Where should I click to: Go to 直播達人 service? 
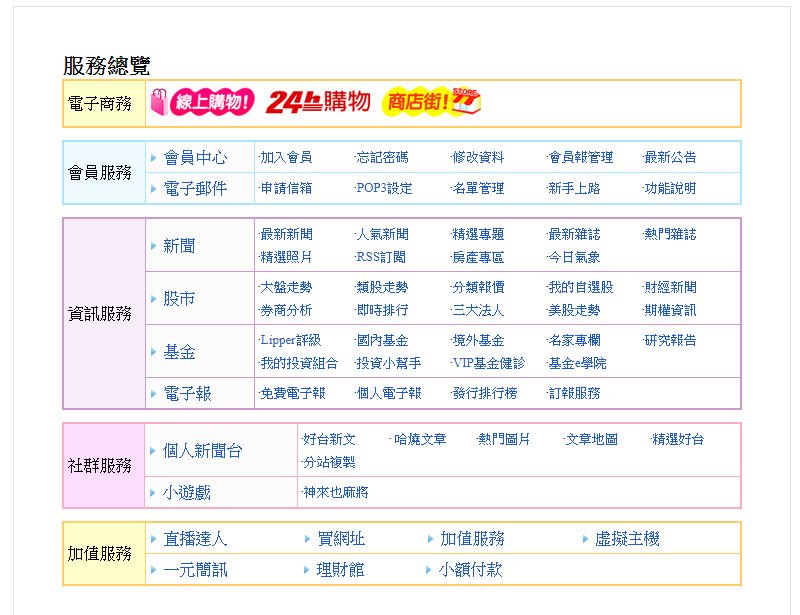tap(195, 539)
